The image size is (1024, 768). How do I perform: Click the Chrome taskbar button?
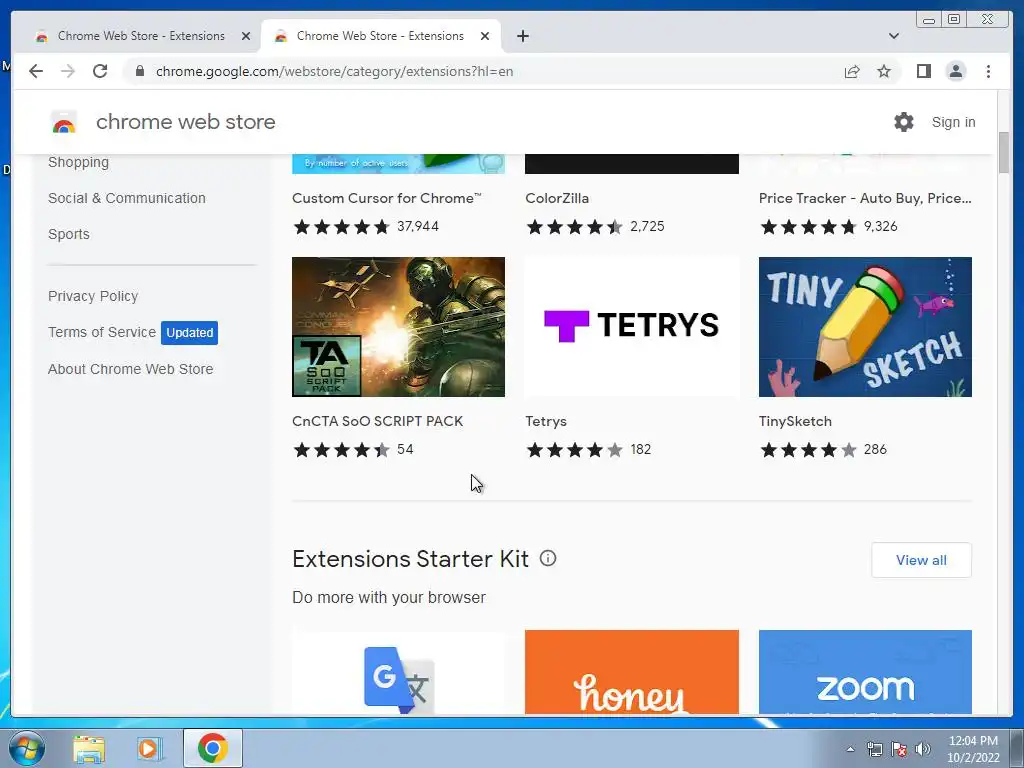212,748
